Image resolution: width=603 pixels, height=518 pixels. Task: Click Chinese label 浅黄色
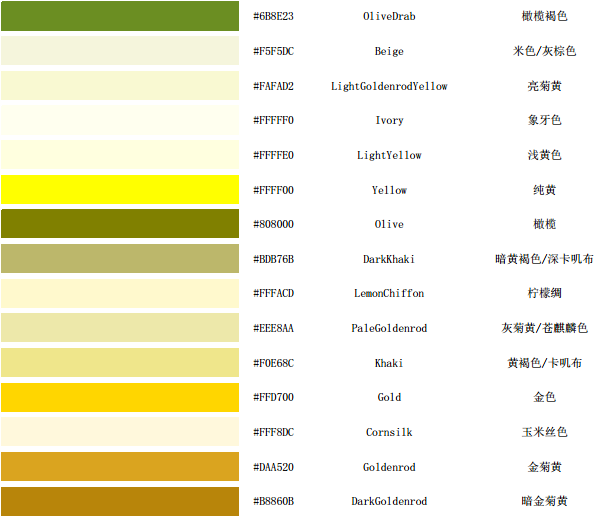[x=544, y=155]
